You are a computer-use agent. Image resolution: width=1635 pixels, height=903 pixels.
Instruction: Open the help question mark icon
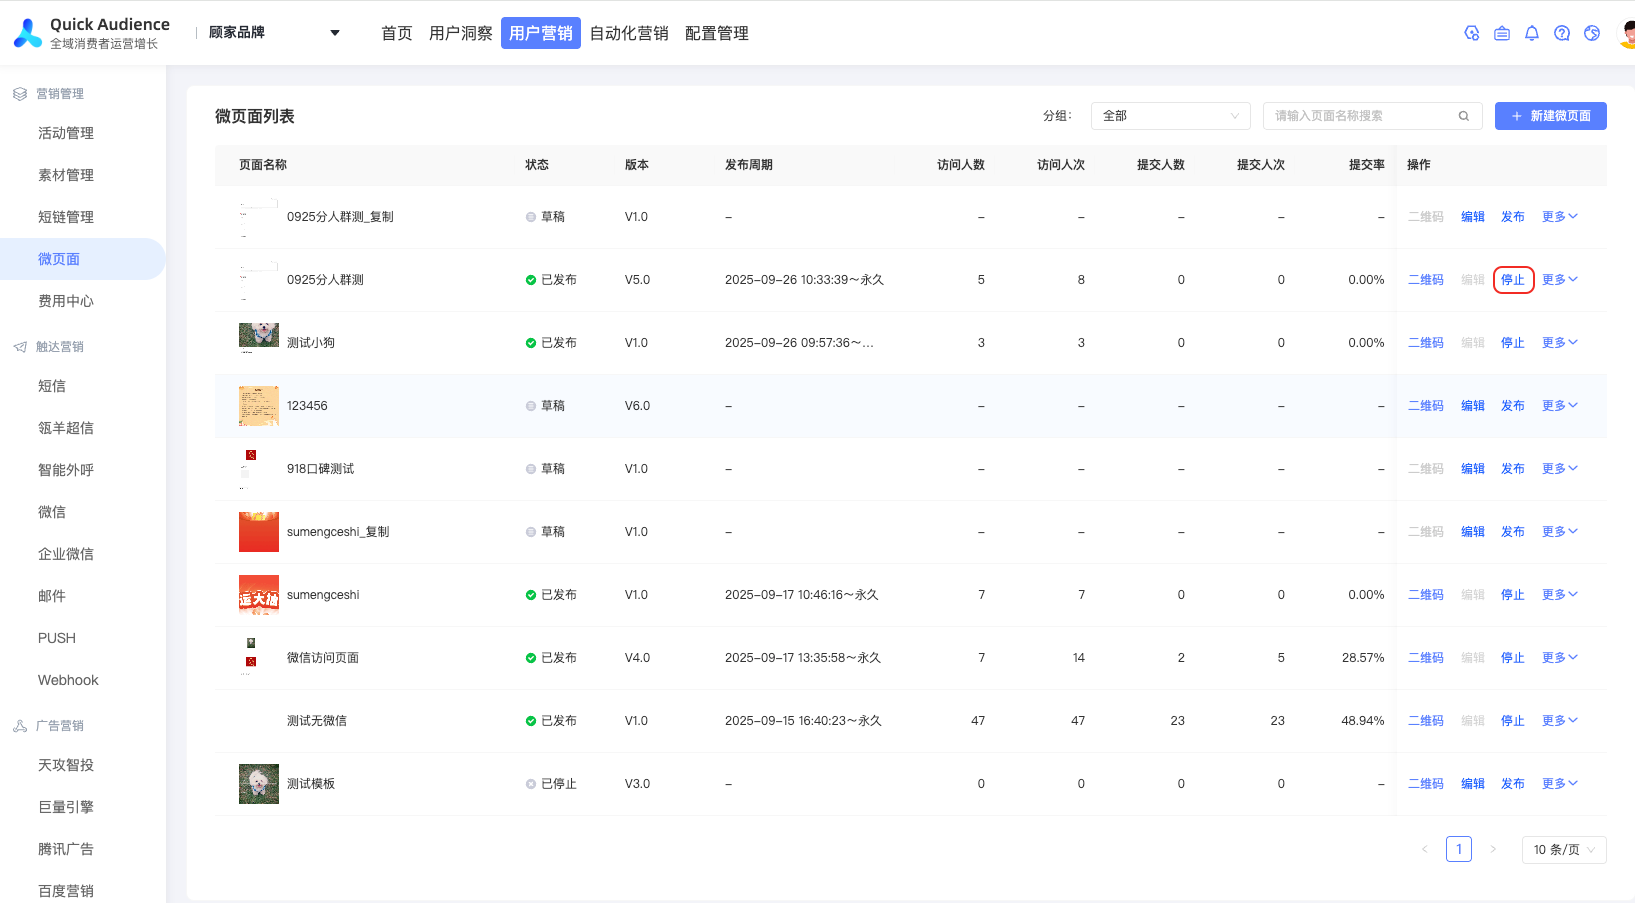[x=1561, y=33]
